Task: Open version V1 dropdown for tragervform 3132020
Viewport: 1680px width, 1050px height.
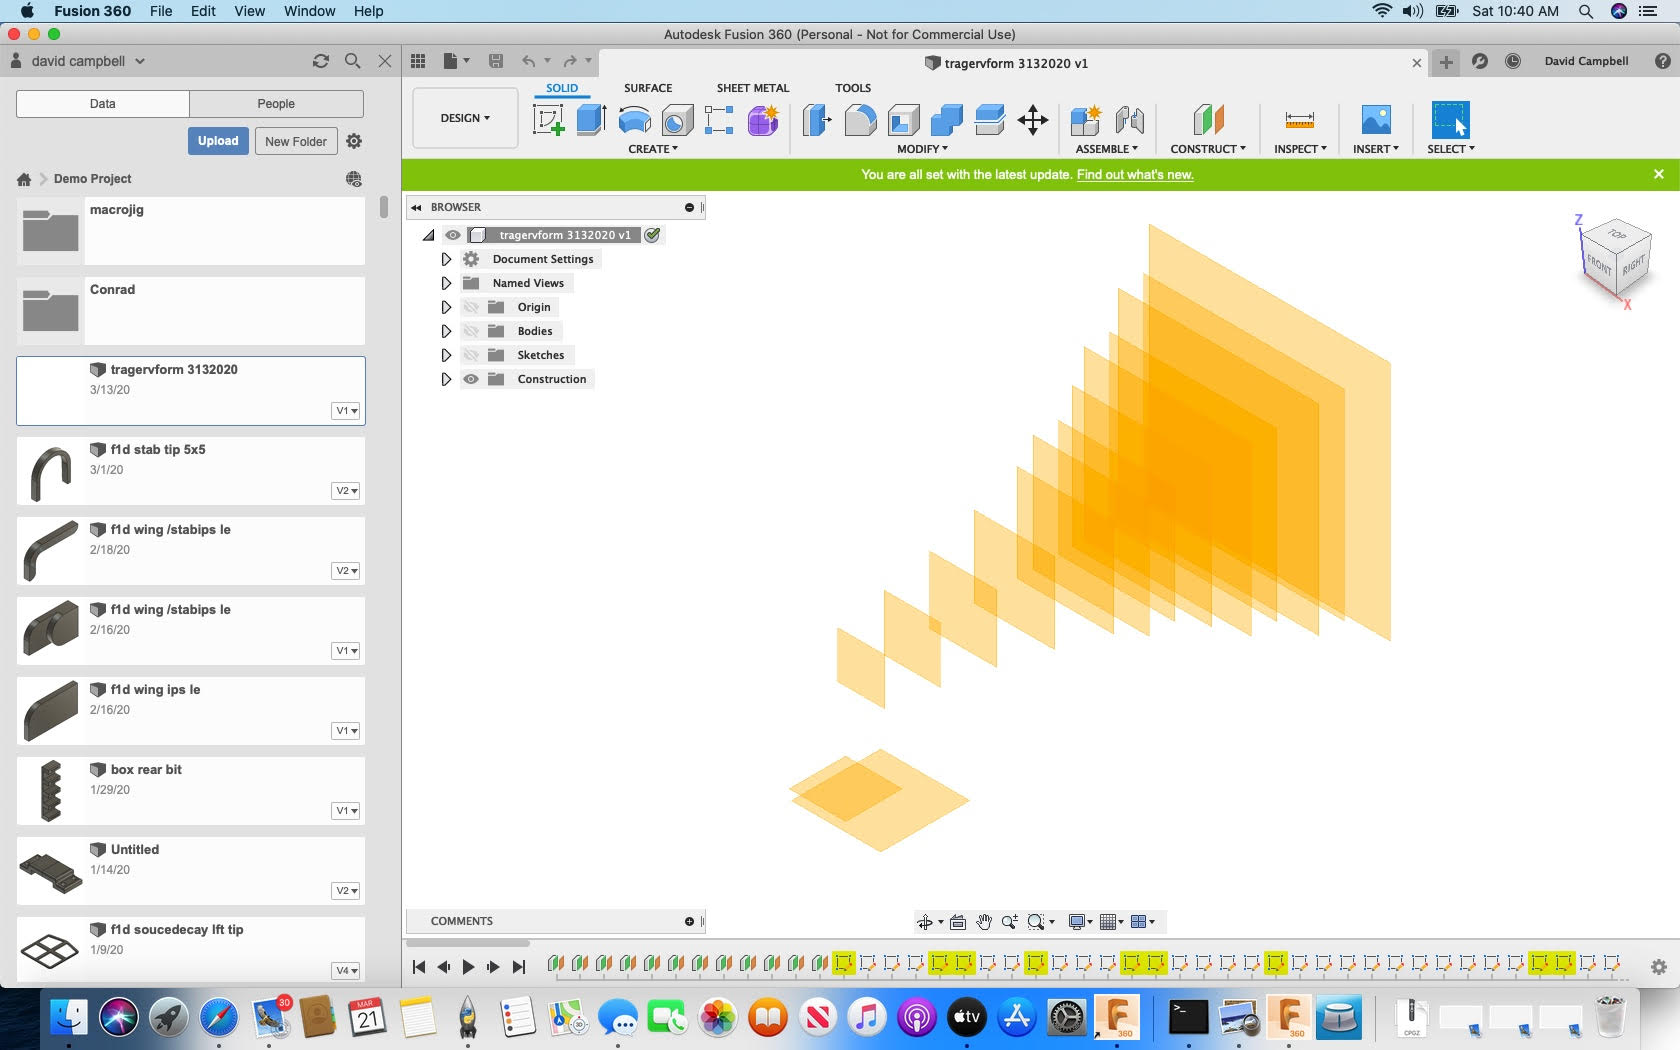Action: pos(346,411)
